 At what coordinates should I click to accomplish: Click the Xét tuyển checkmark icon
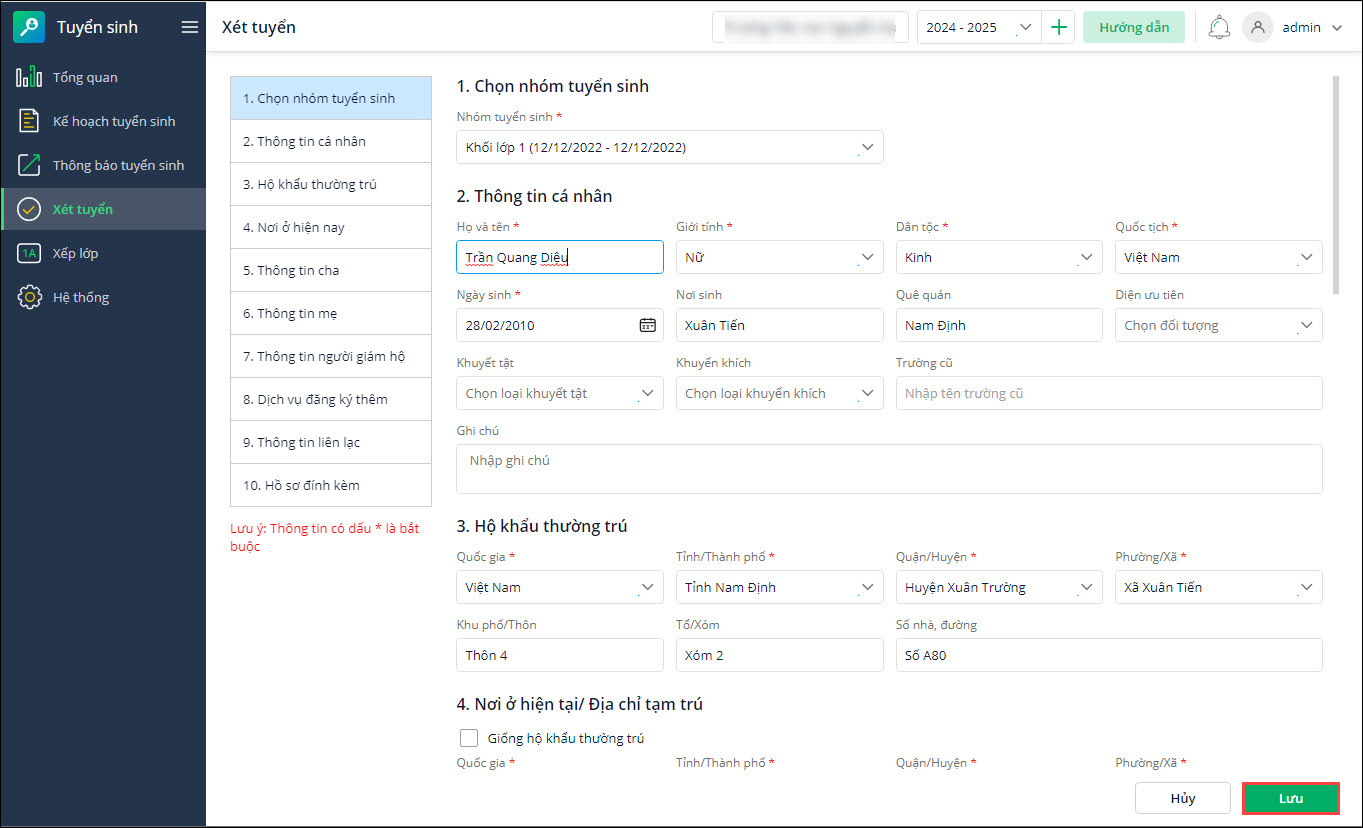[x=29, y=209]
